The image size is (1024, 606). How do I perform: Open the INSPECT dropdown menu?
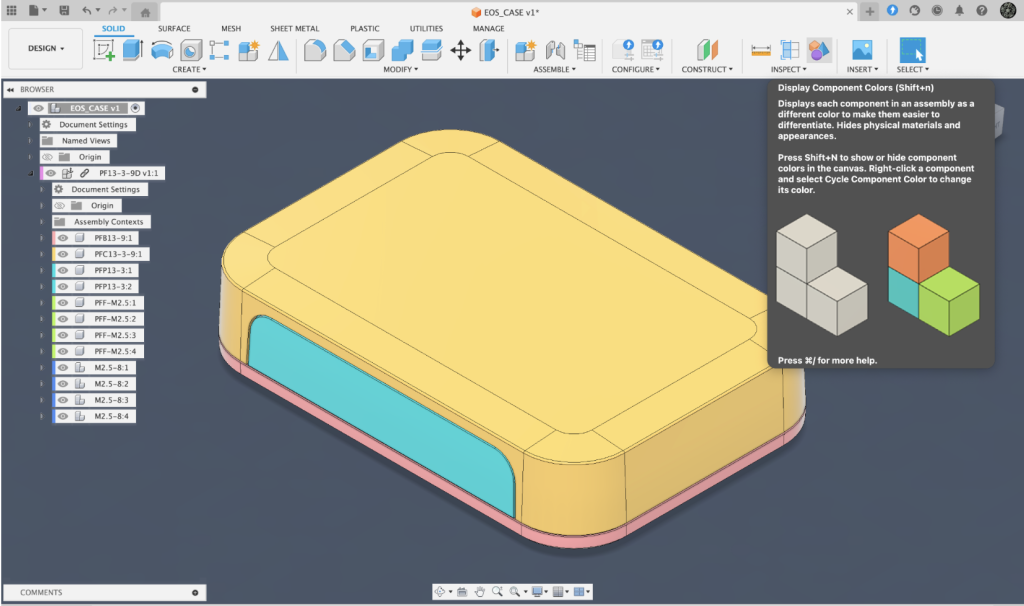click(789, 69)
